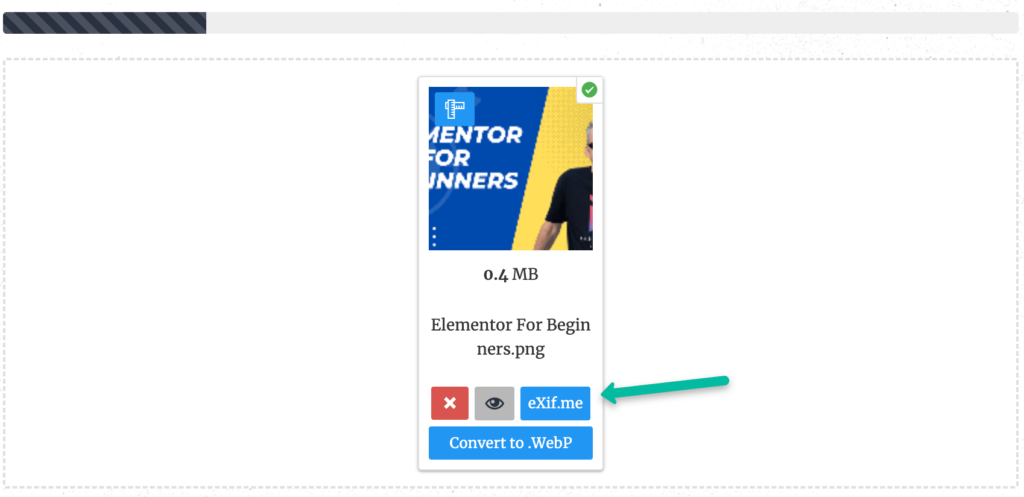Open the eXif.me metadata button

[555, 403]
